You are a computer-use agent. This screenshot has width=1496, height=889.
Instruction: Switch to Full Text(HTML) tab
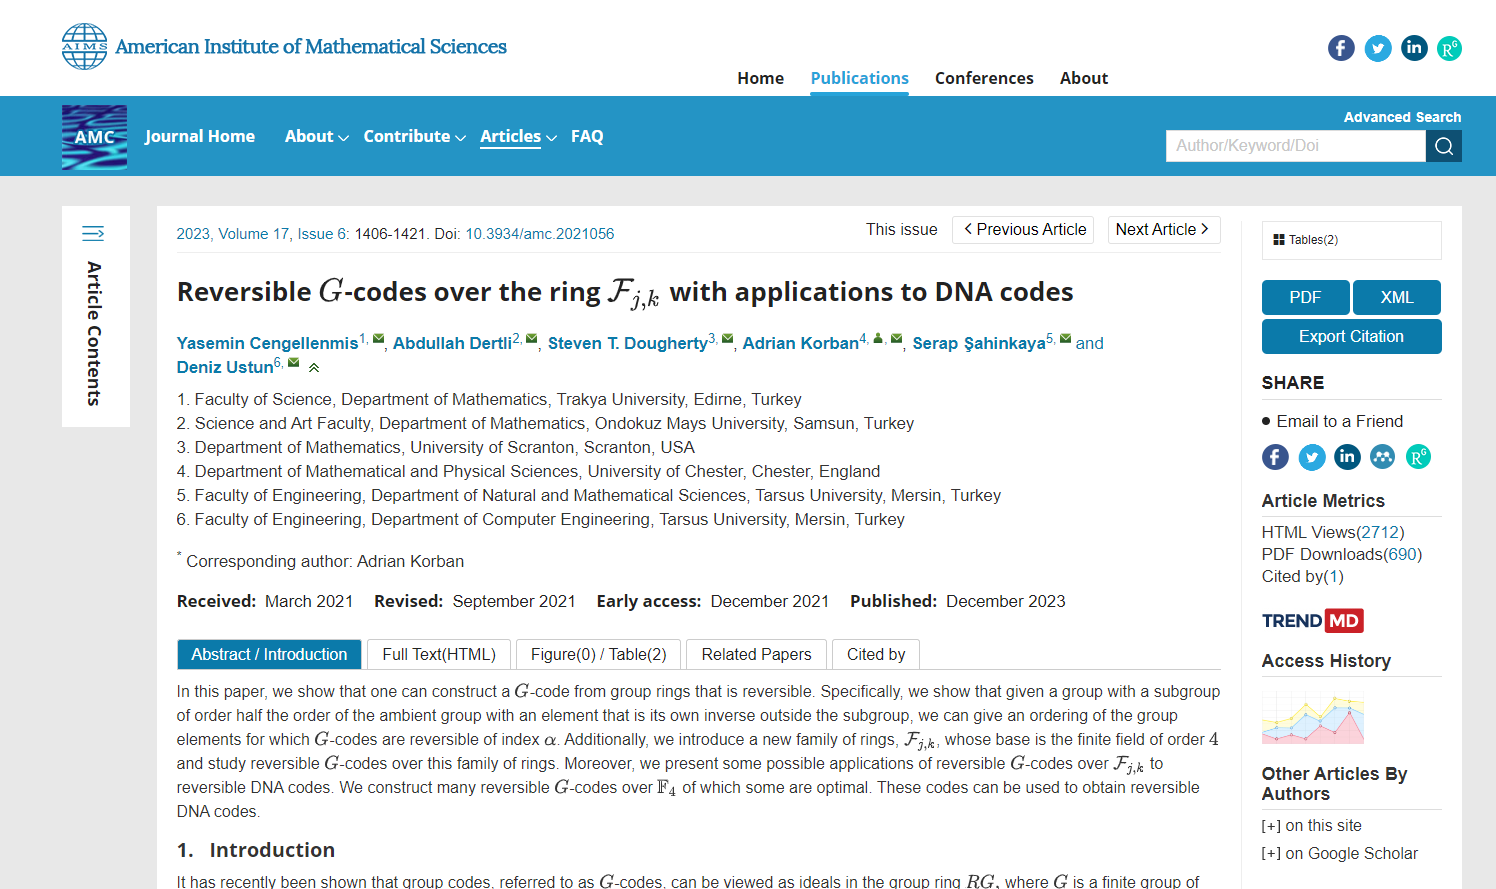click(438, 654)
